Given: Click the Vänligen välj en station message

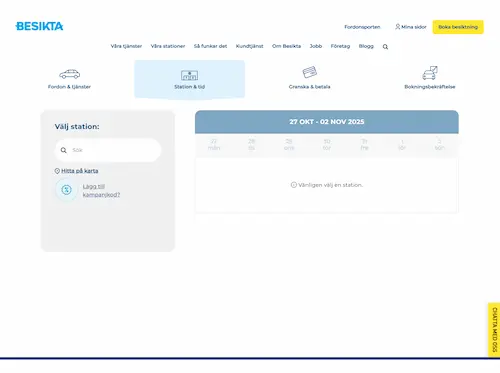Looking at the screenshot, I should coord(327,185).
